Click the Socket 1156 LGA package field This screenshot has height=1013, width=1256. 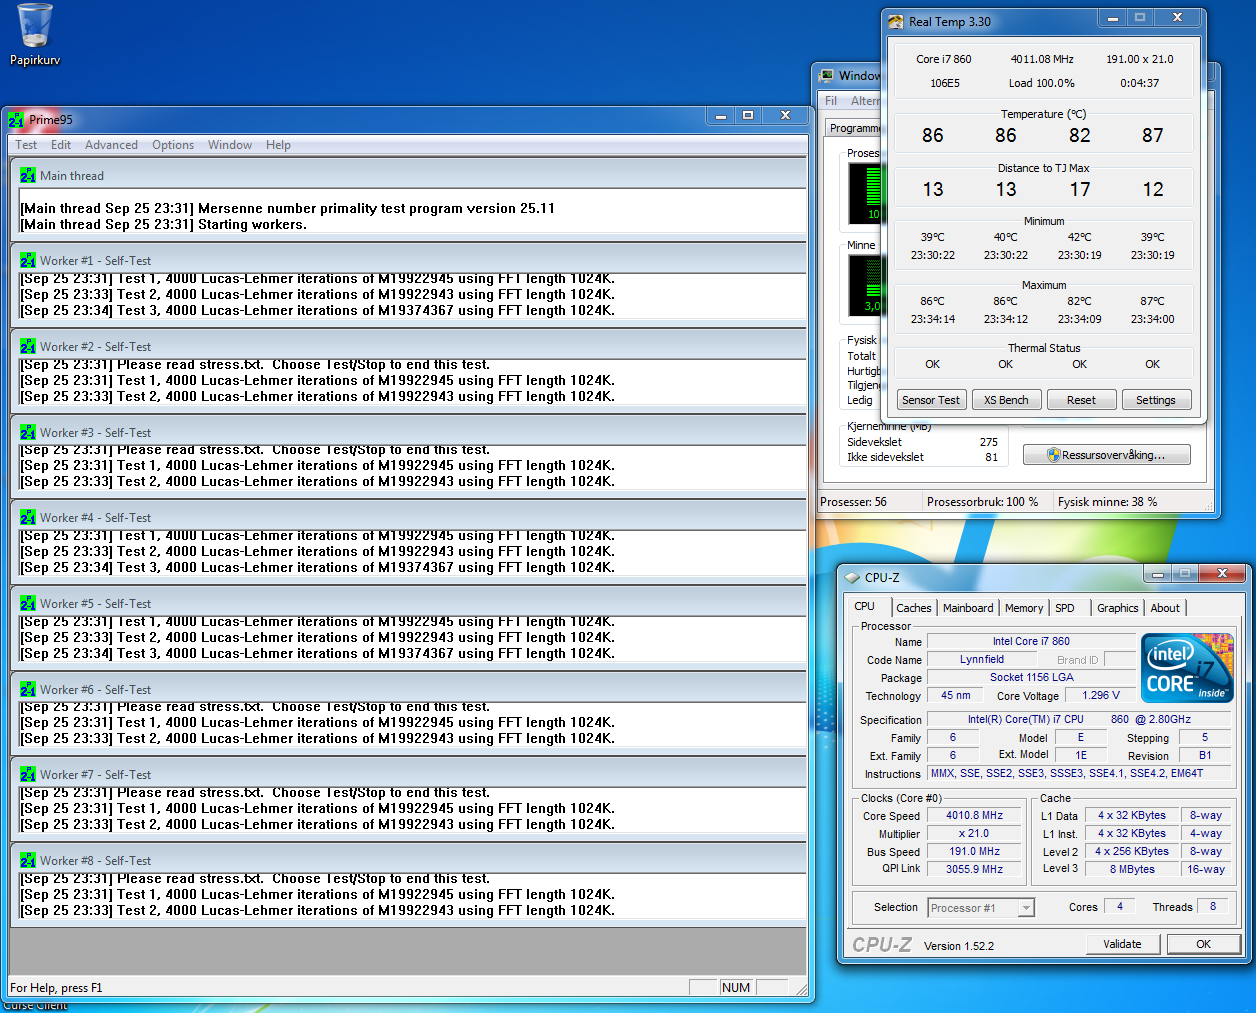click(1031, 677)
